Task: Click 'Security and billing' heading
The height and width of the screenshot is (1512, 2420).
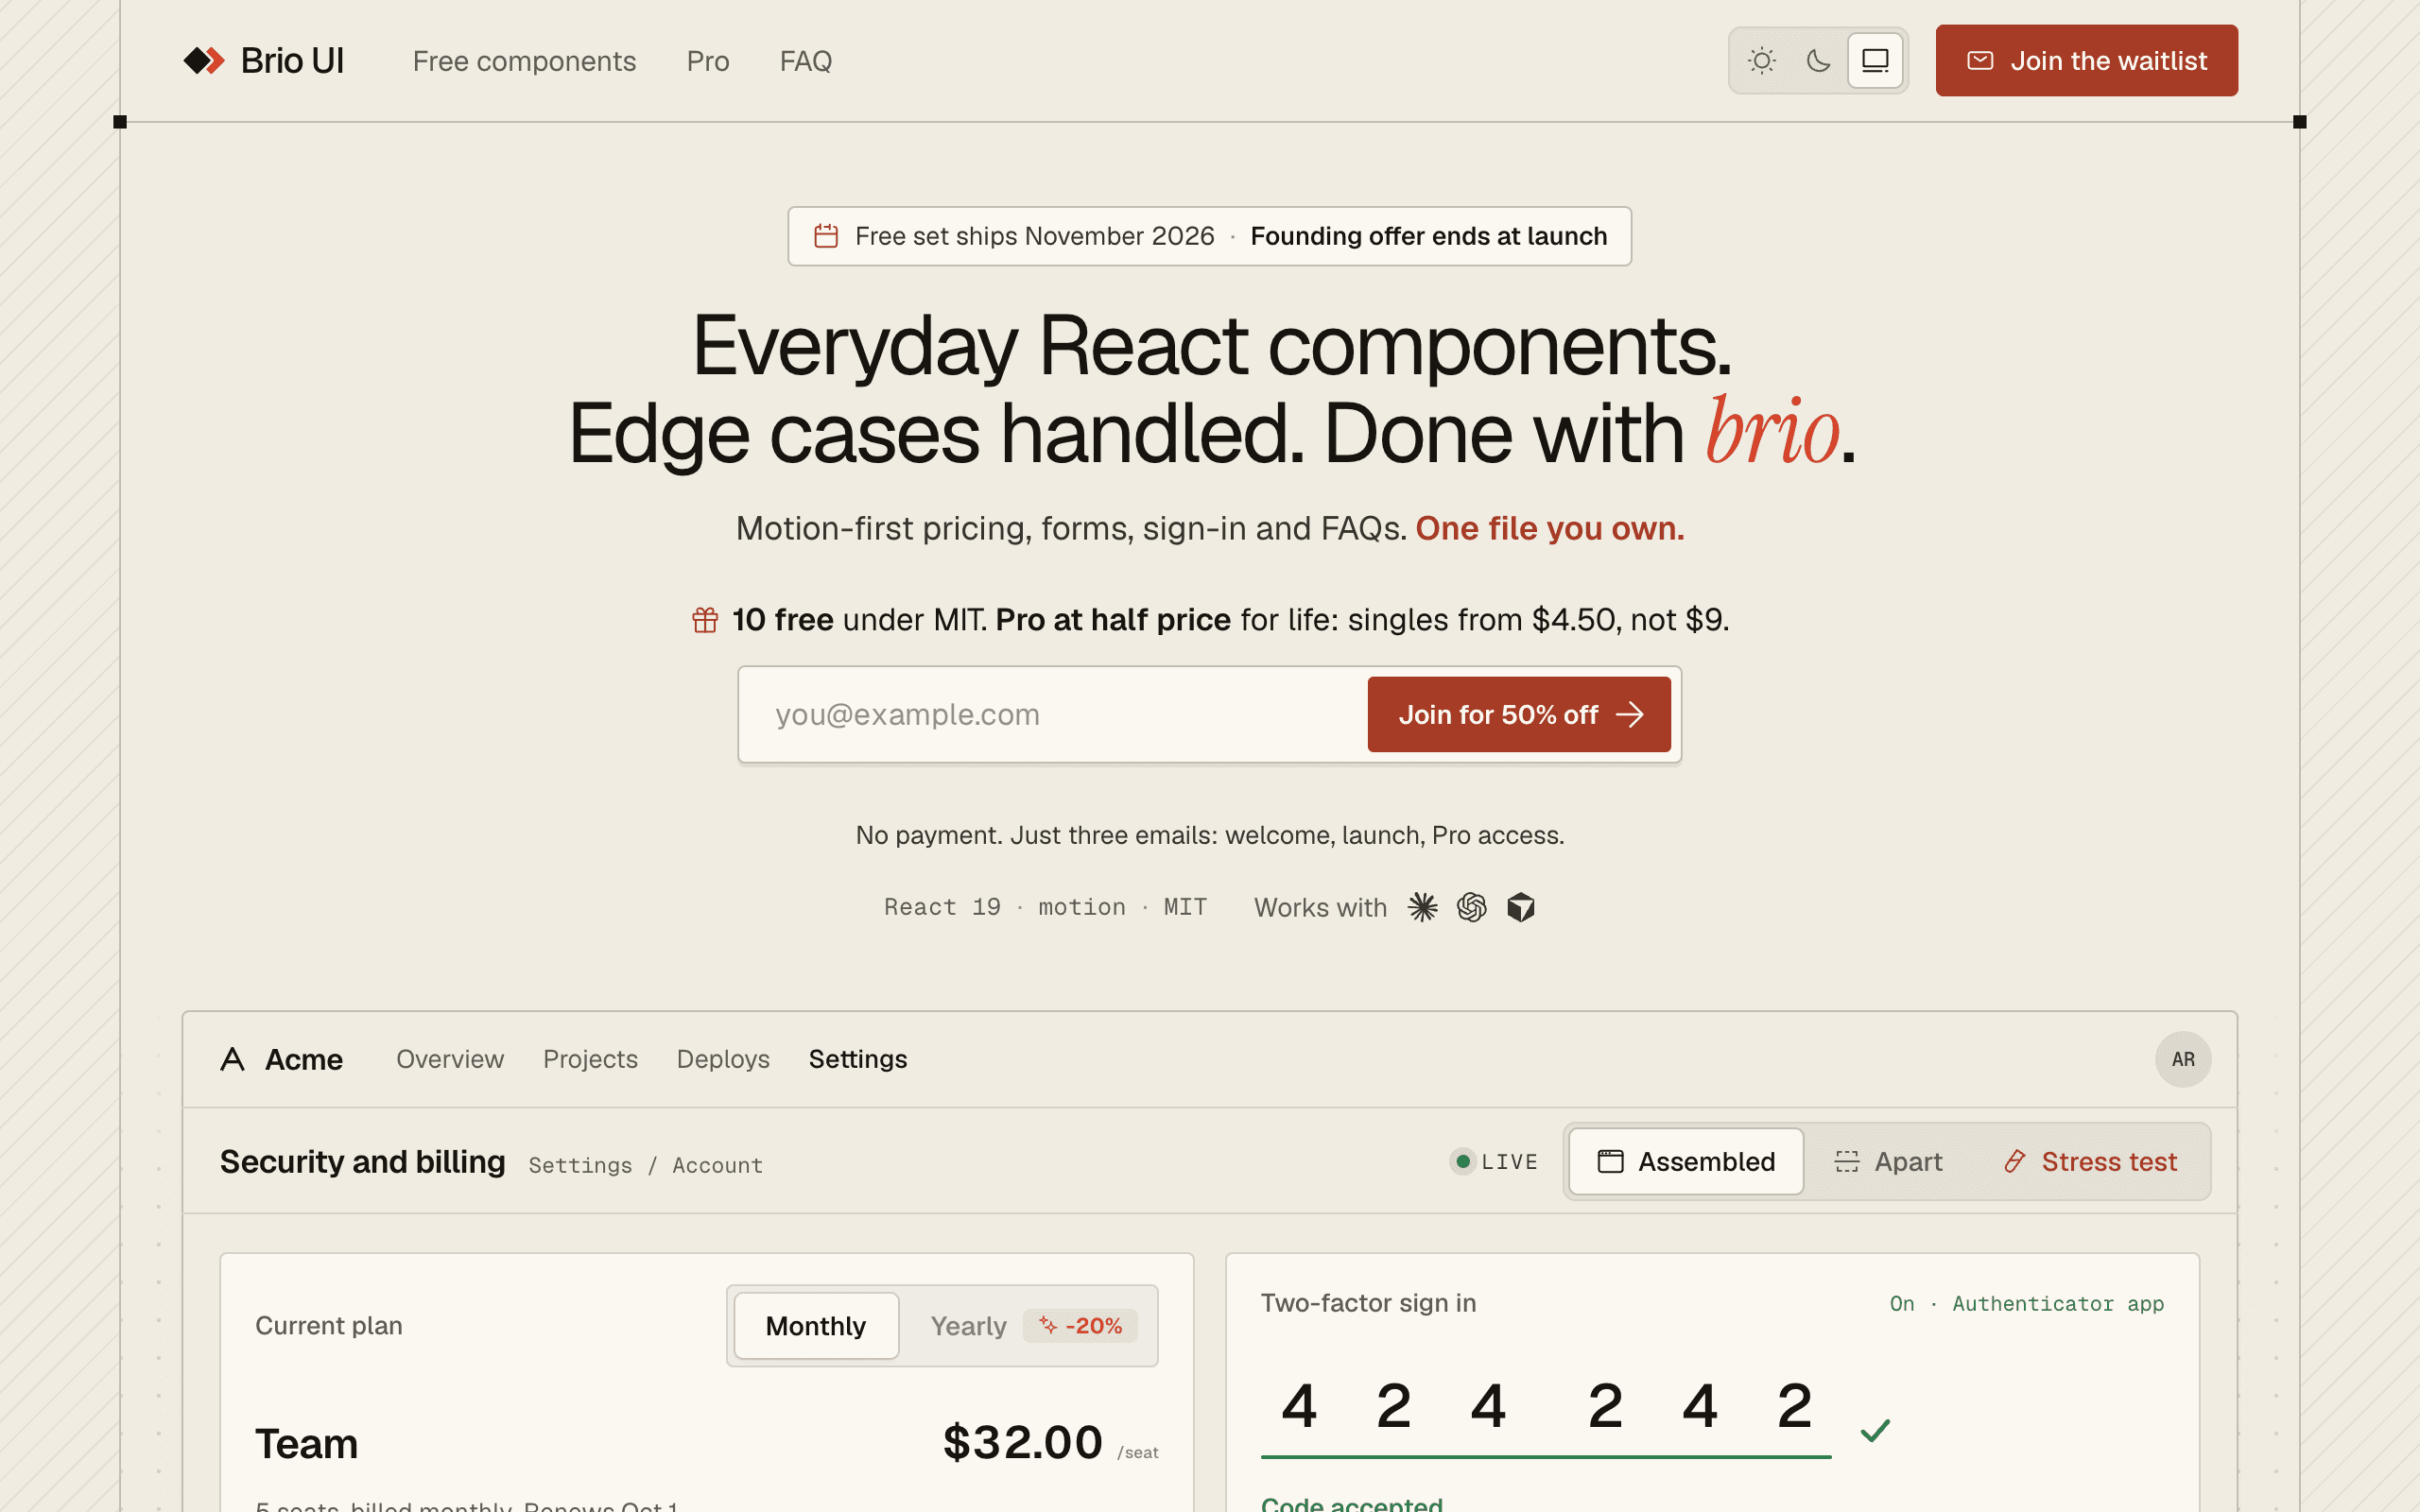Action: click(x=362, y=1161)
